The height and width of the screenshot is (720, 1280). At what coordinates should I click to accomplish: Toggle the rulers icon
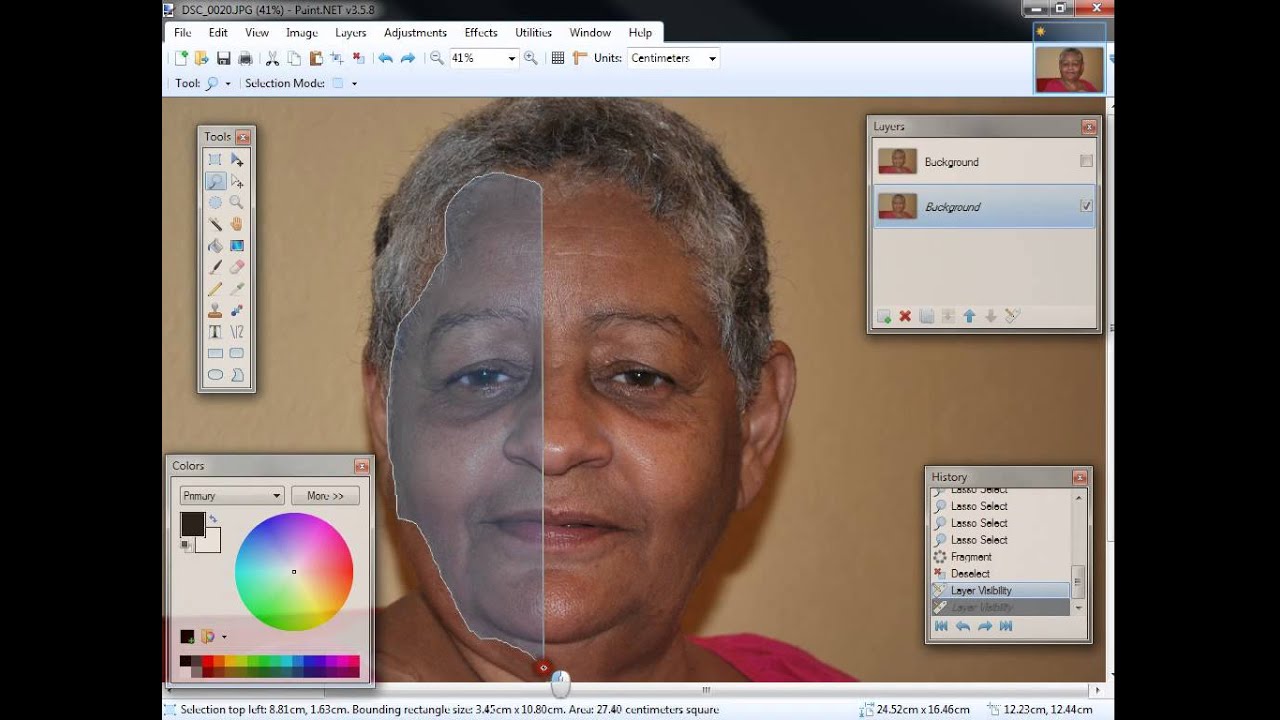[x=579, y=58]
